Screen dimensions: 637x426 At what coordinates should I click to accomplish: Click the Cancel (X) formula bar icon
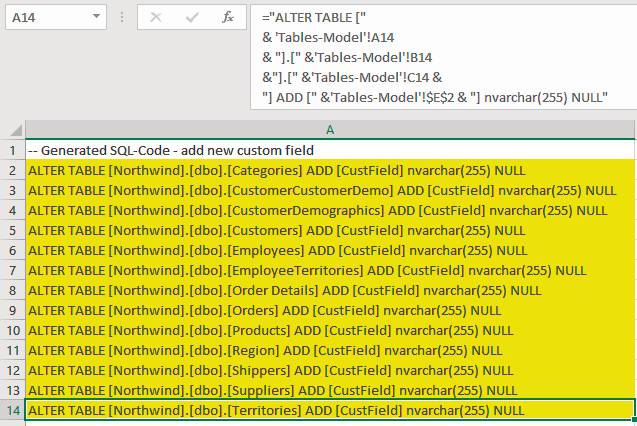point(156,17)
